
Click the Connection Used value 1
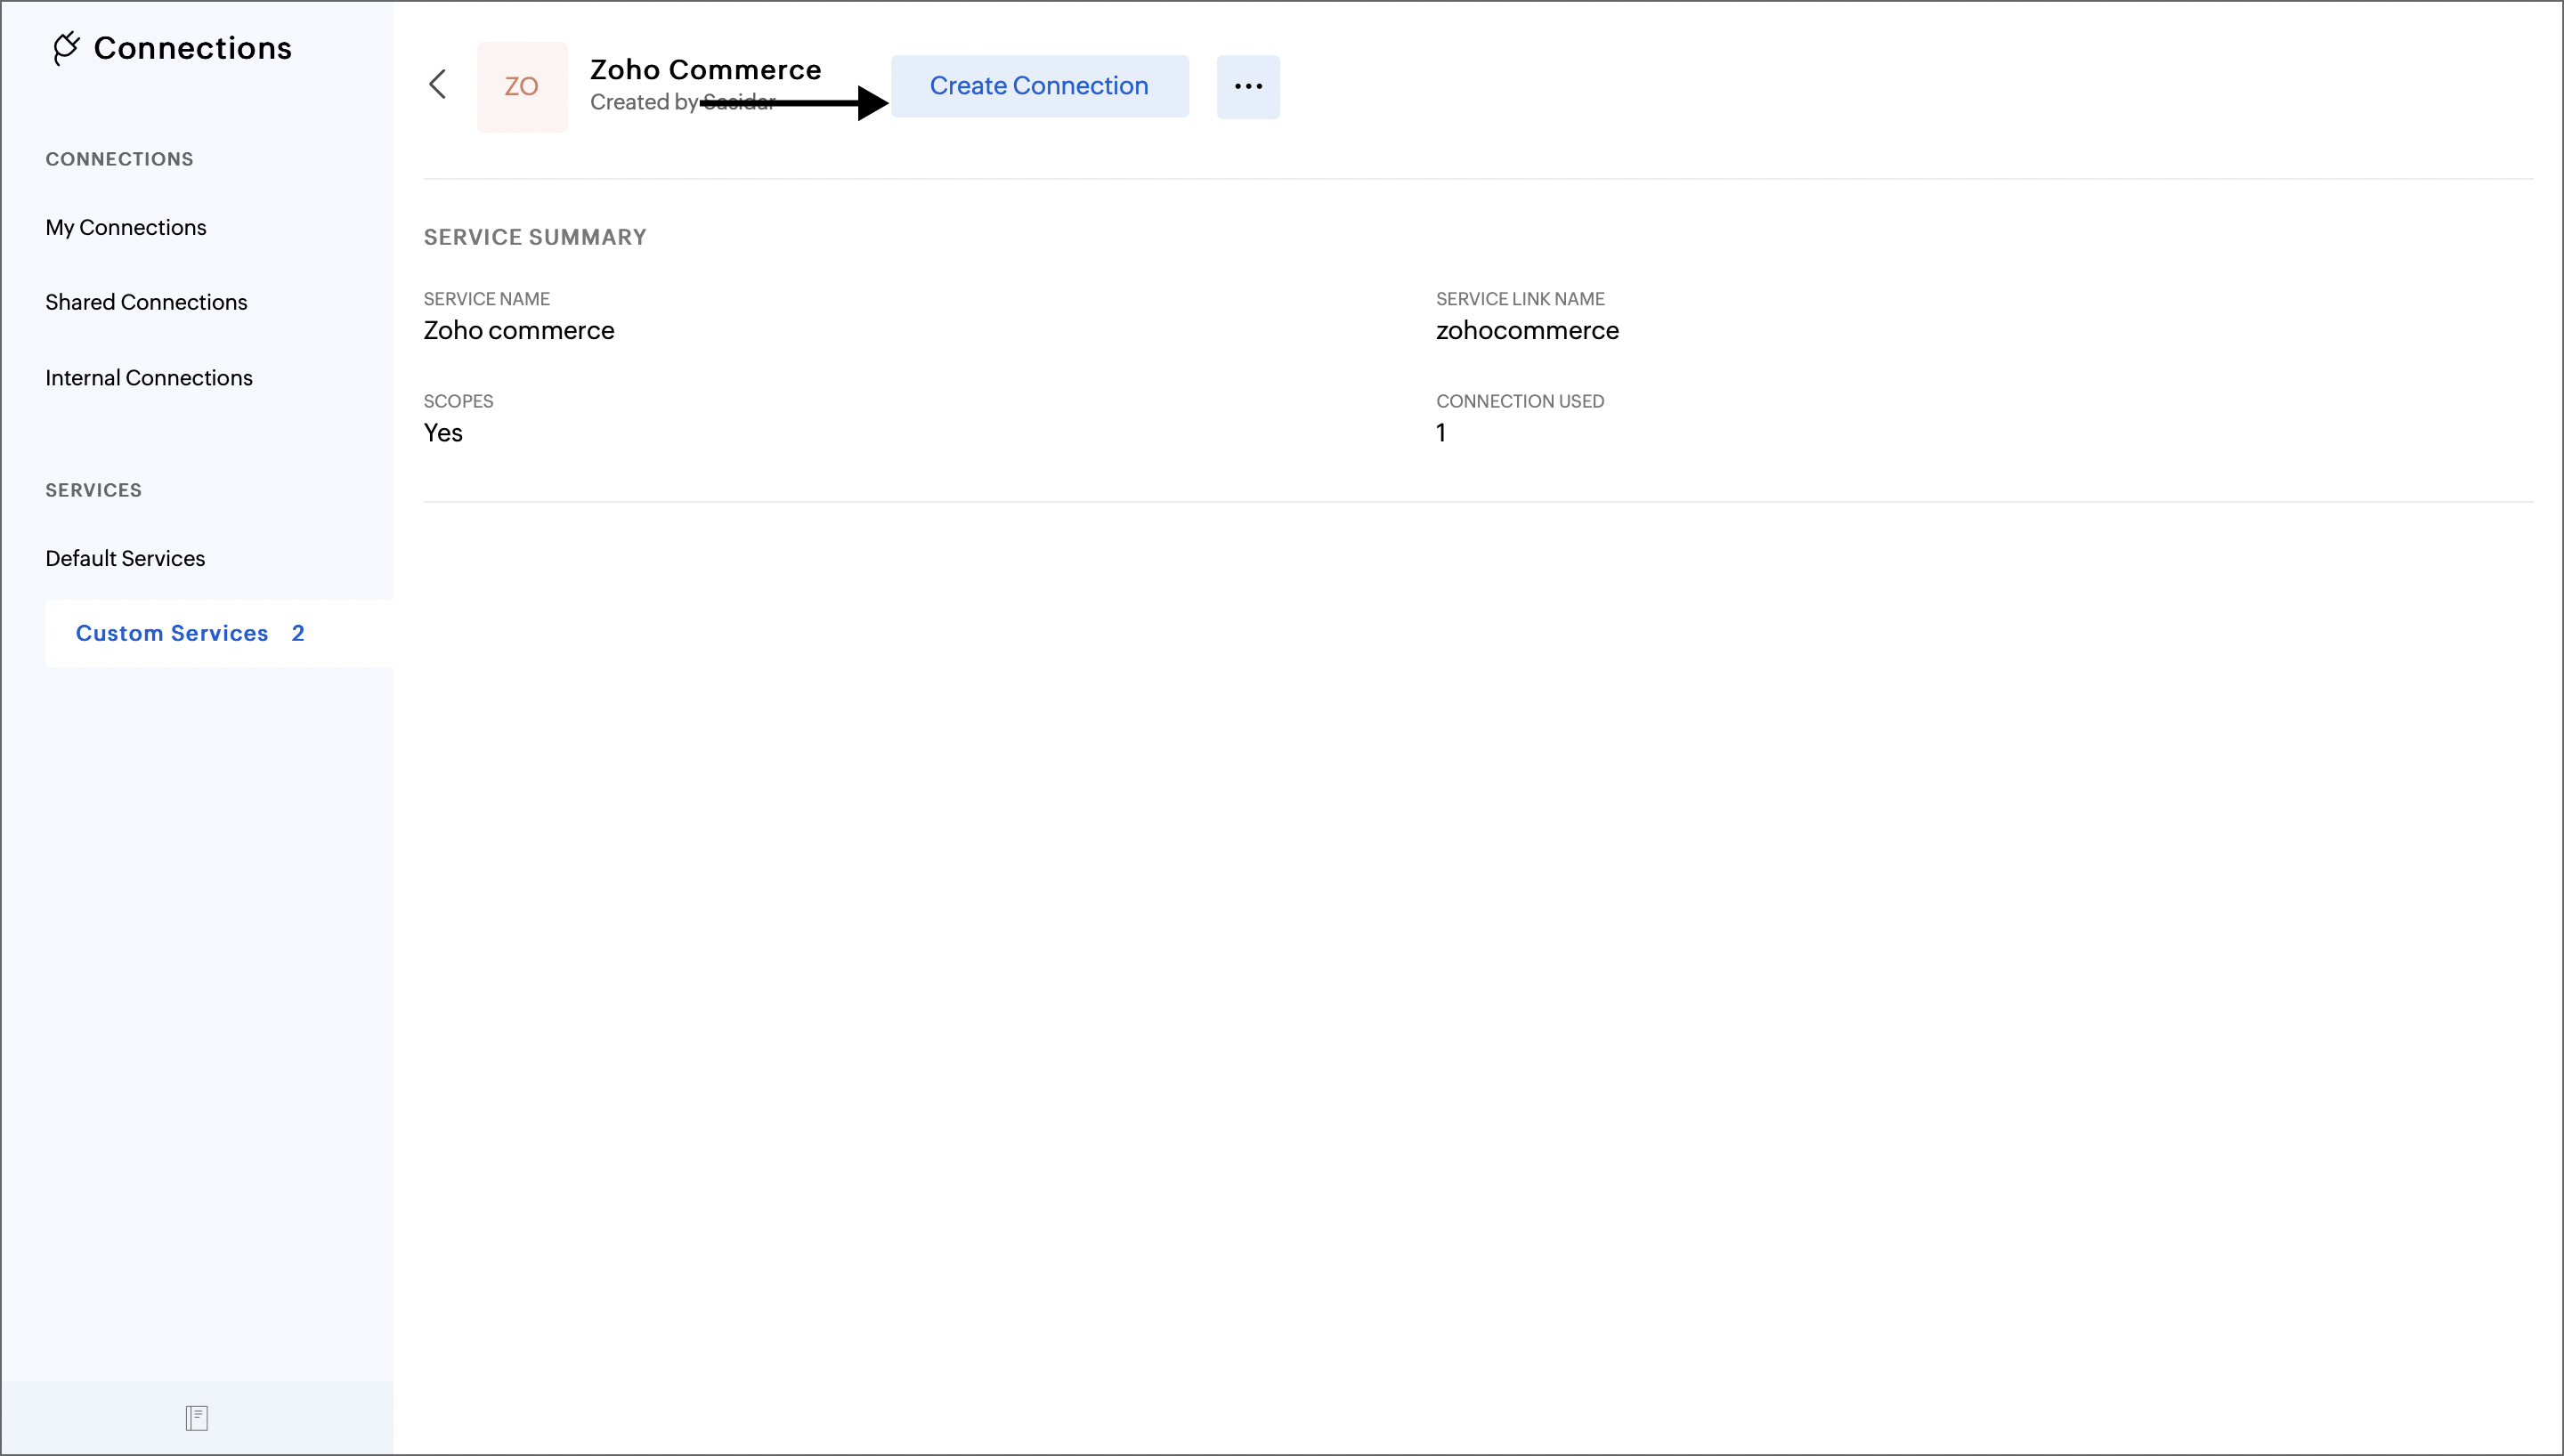[x=1441, y=433]
